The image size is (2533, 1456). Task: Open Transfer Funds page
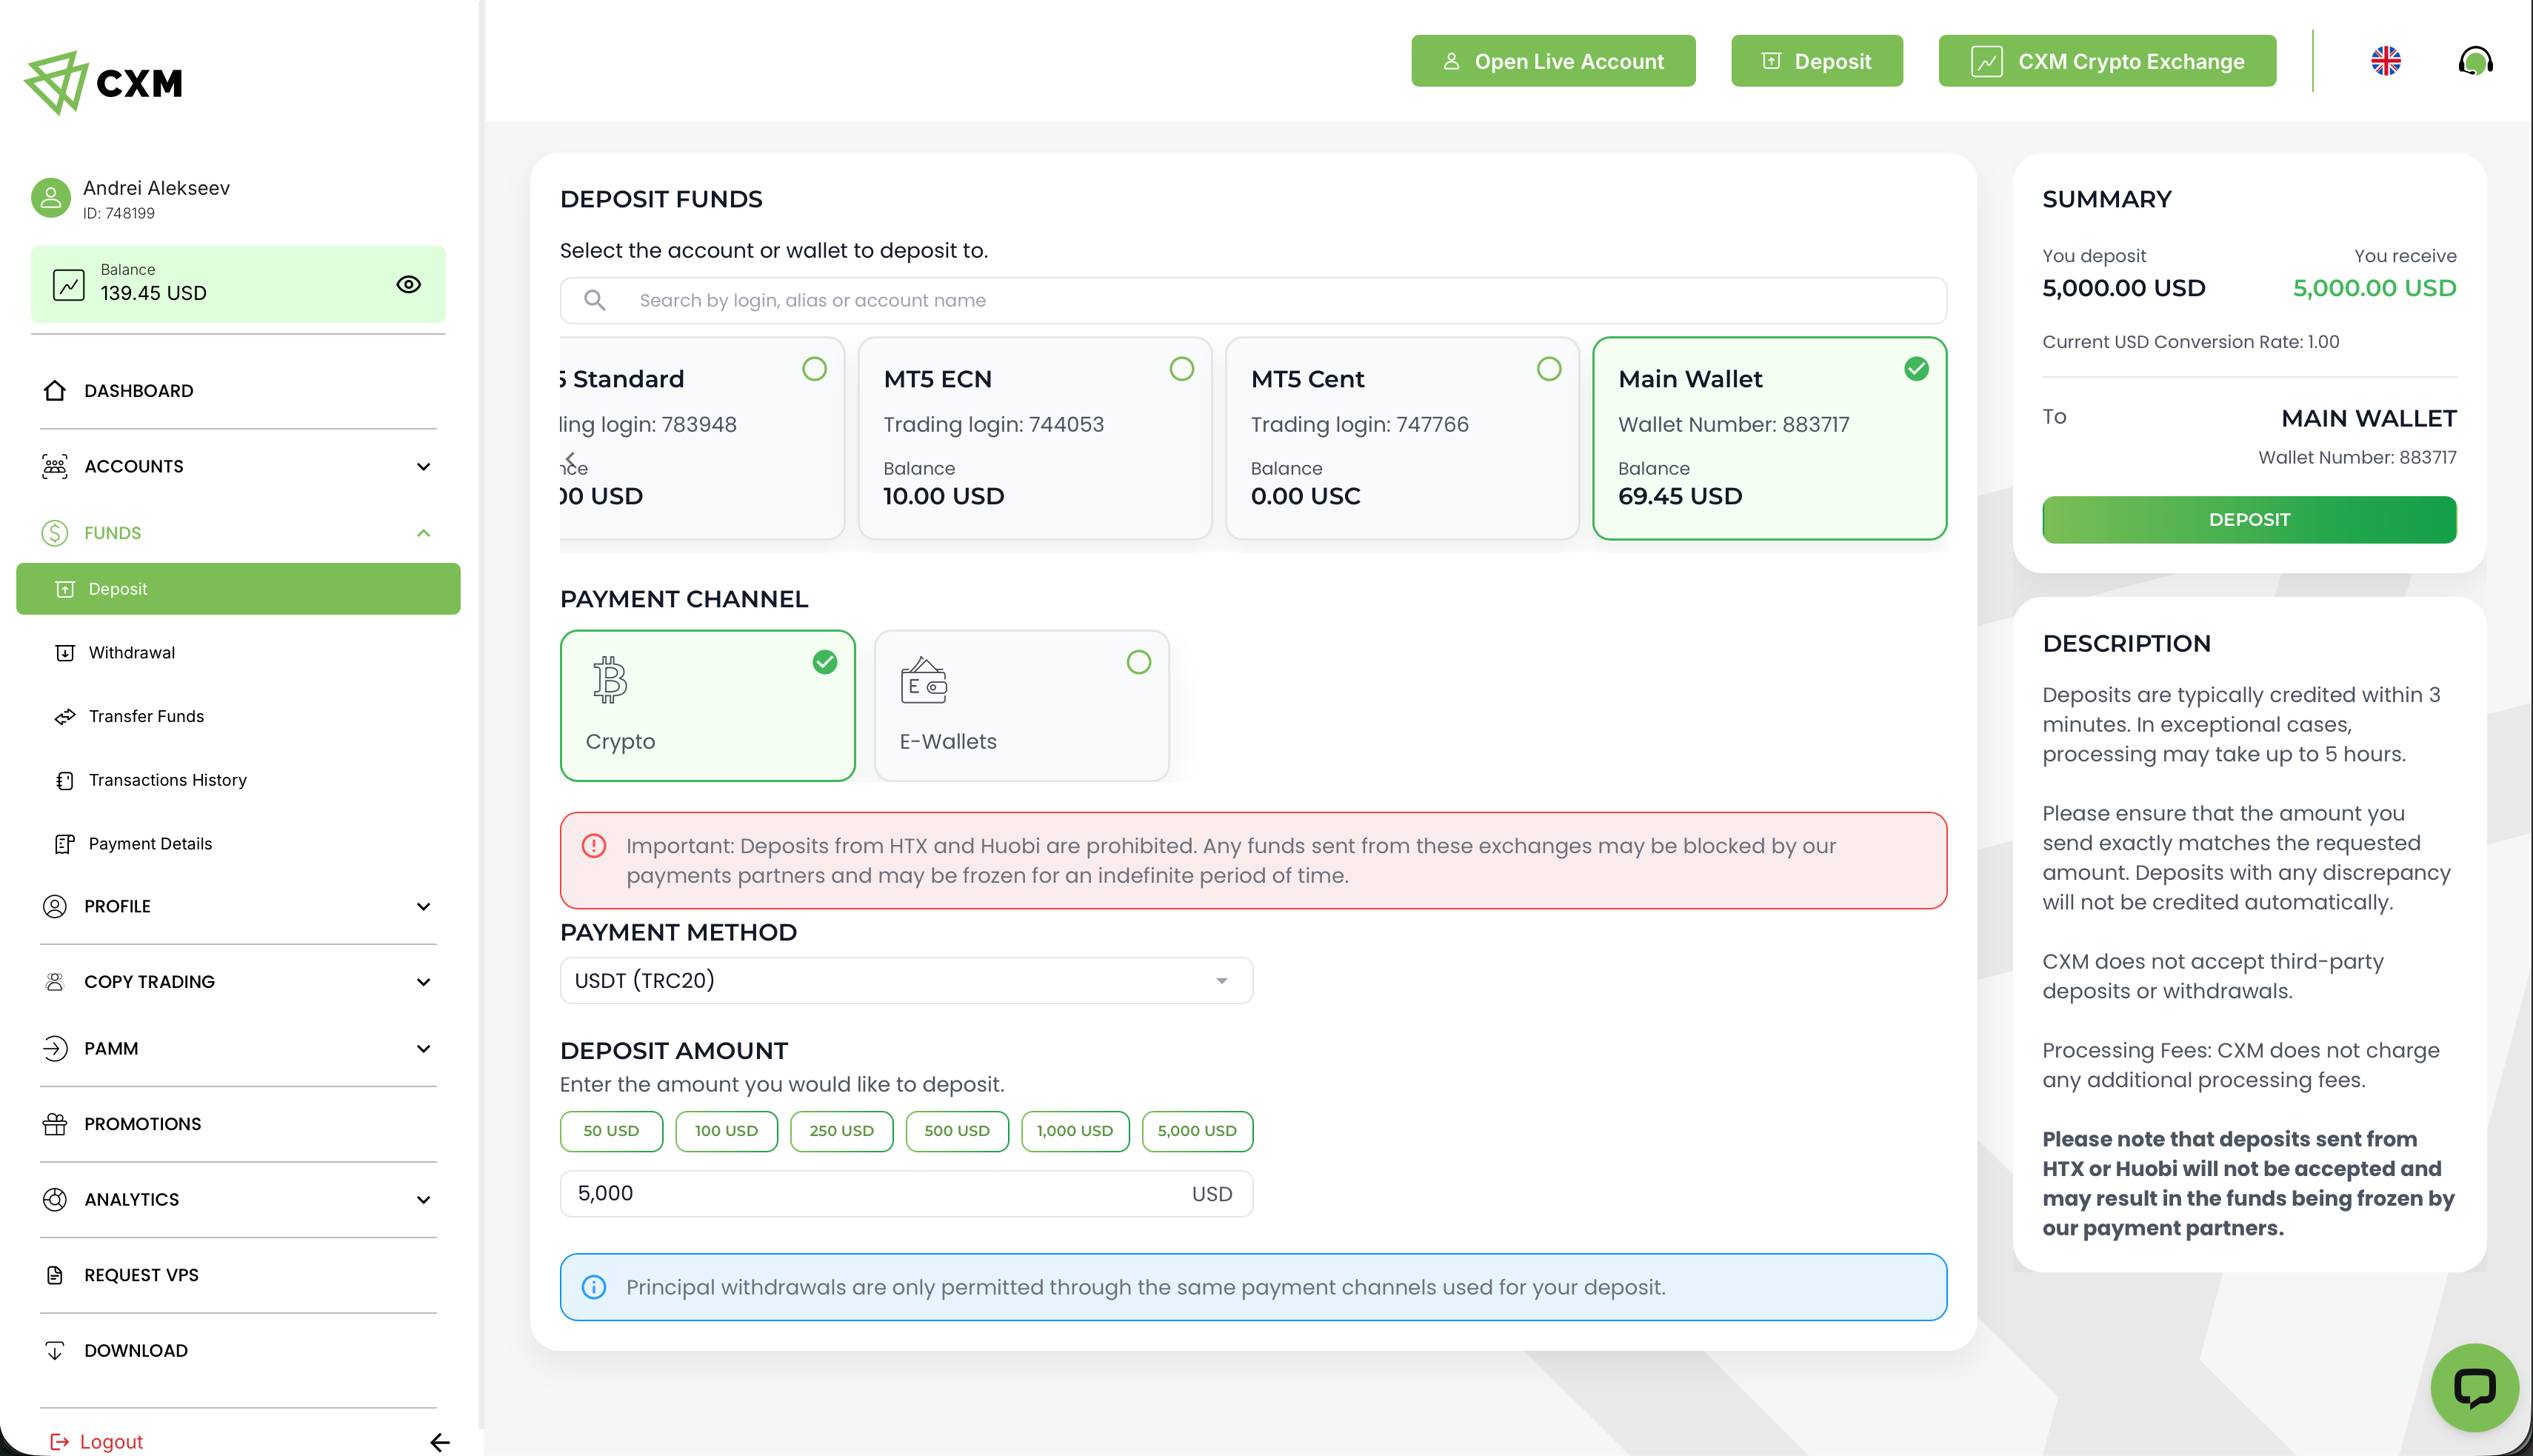point(146,716)
